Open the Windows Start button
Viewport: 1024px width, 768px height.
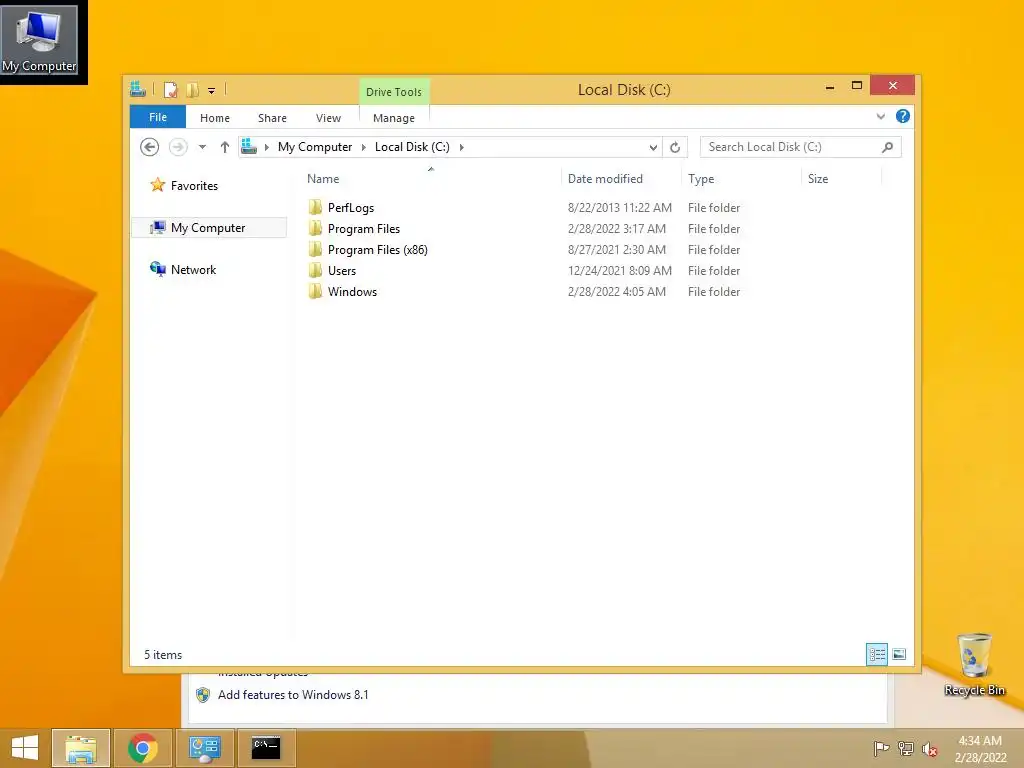coord(24,748)
